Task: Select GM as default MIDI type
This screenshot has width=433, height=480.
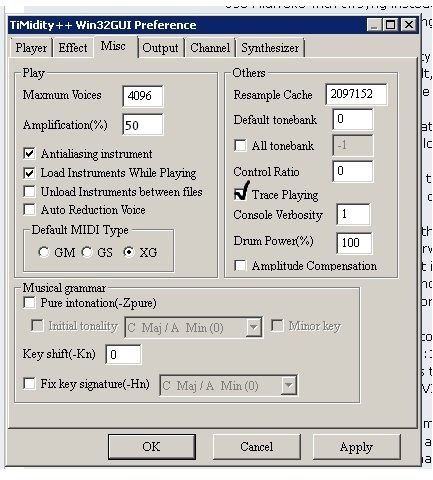Action: [x=44, y=252]
